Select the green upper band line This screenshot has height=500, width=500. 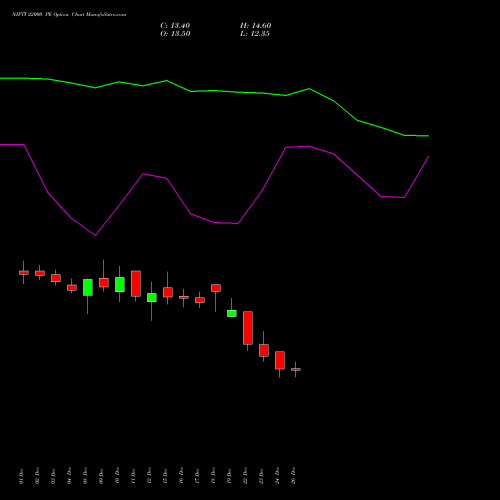point(213,91)
